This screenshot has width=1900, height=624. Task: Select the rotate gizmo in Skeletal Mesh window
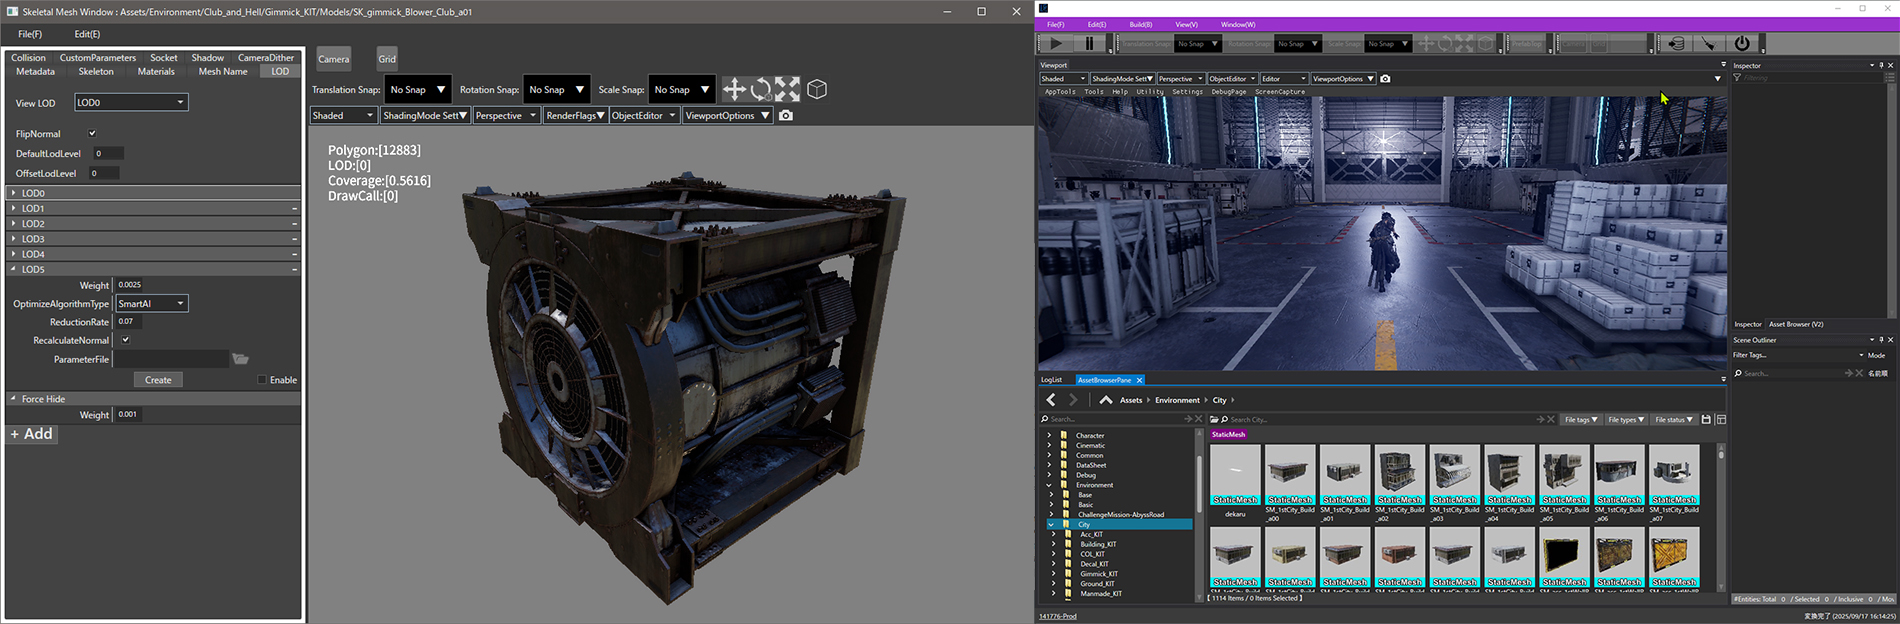[x=761, y=89]
